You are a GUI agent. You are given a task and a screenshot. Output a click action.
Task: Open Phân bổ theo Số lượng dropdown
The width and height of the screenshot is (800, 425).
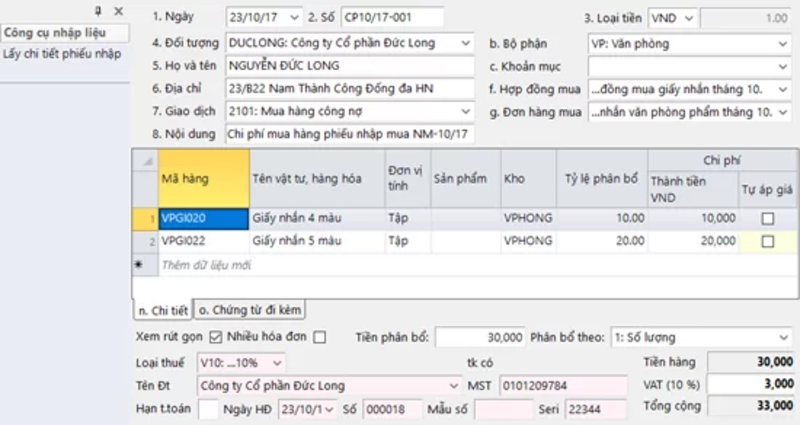click(x=783, y=338)
